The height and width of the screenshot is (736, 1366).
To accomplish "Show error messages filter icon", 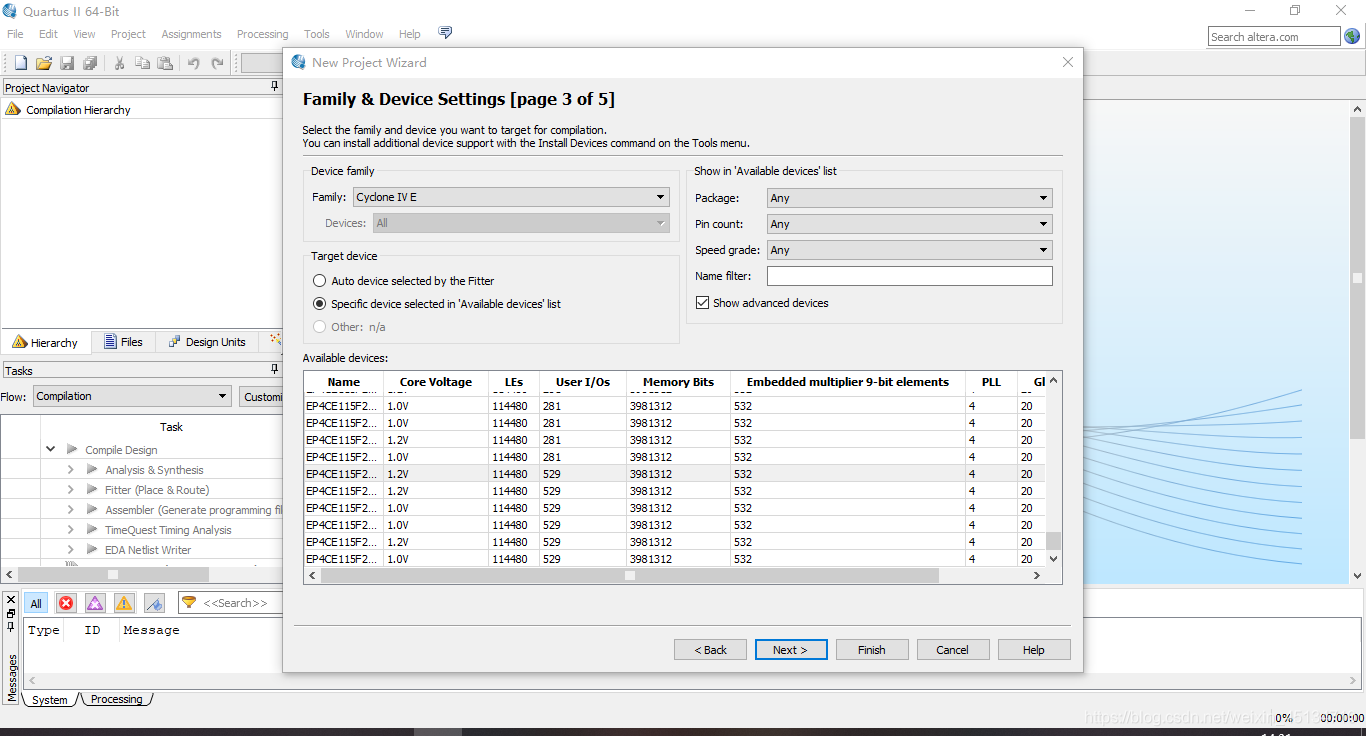I will tap(66, 603).
